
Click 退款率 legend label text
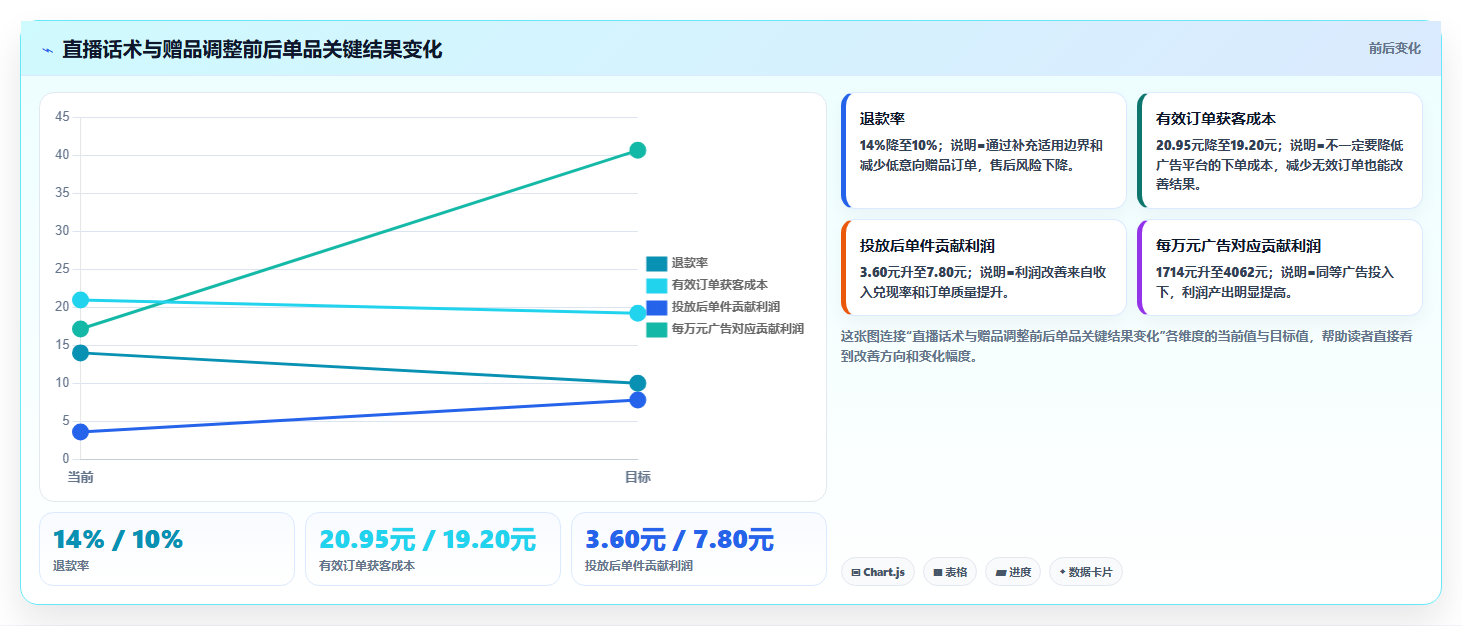coord(690,263)
